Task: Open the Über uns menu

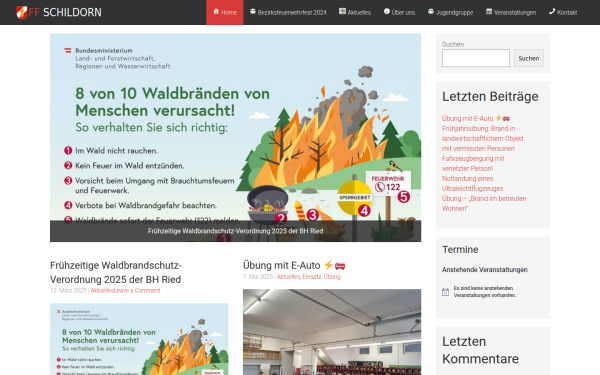Action: (399, 12)
